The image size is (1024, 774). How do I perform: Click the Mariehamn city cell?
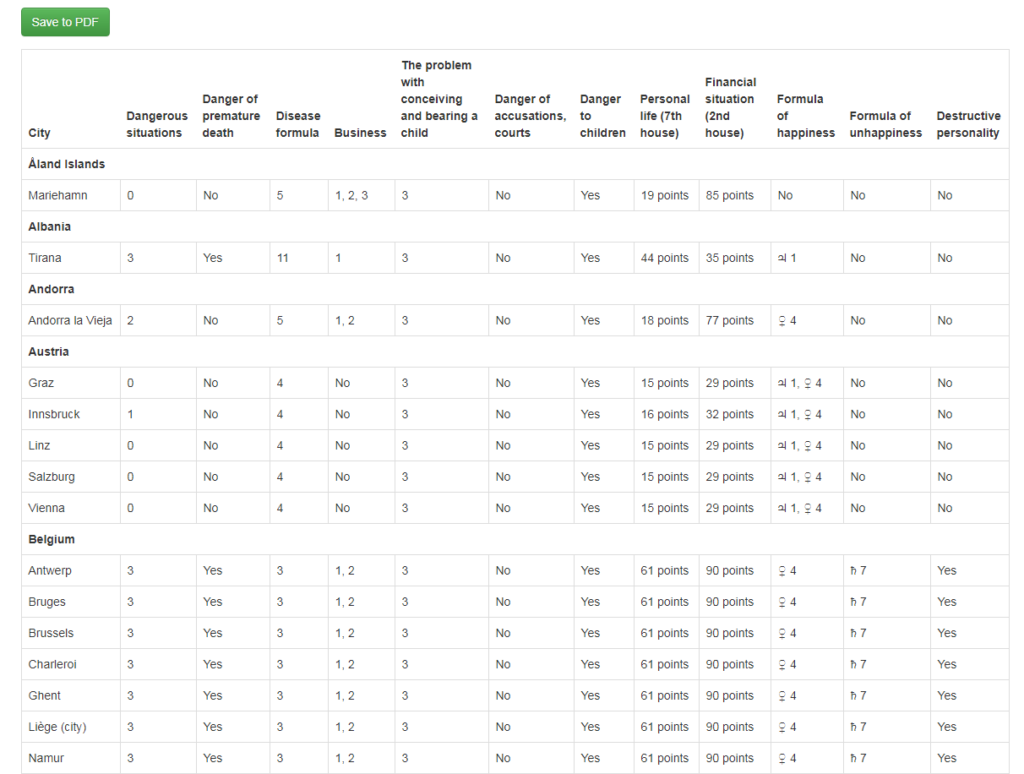(58, 196)
